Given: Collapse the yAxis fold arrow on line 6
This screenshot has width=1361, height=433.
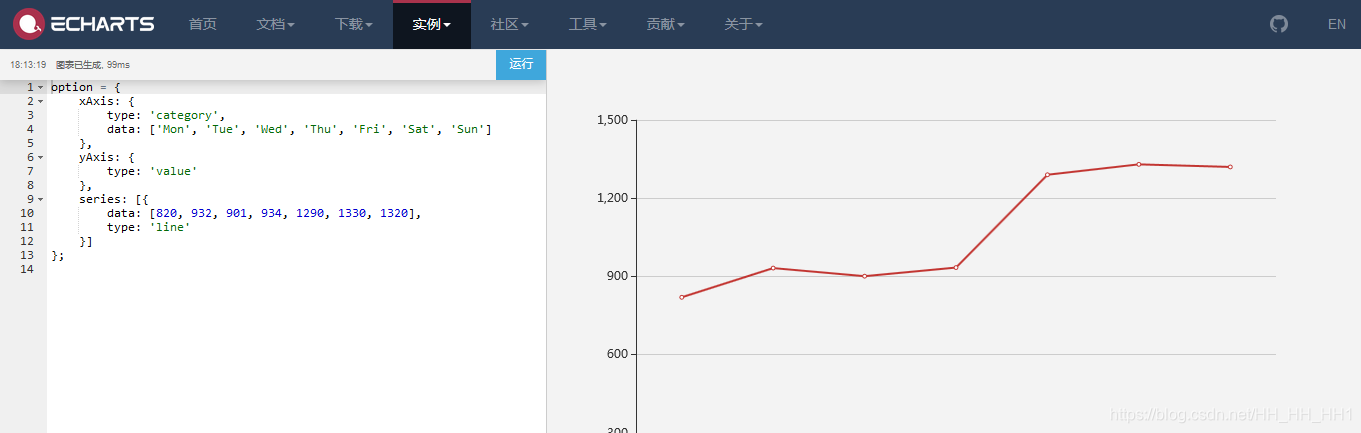Looking at the screenshot, I should click(40, 158).
